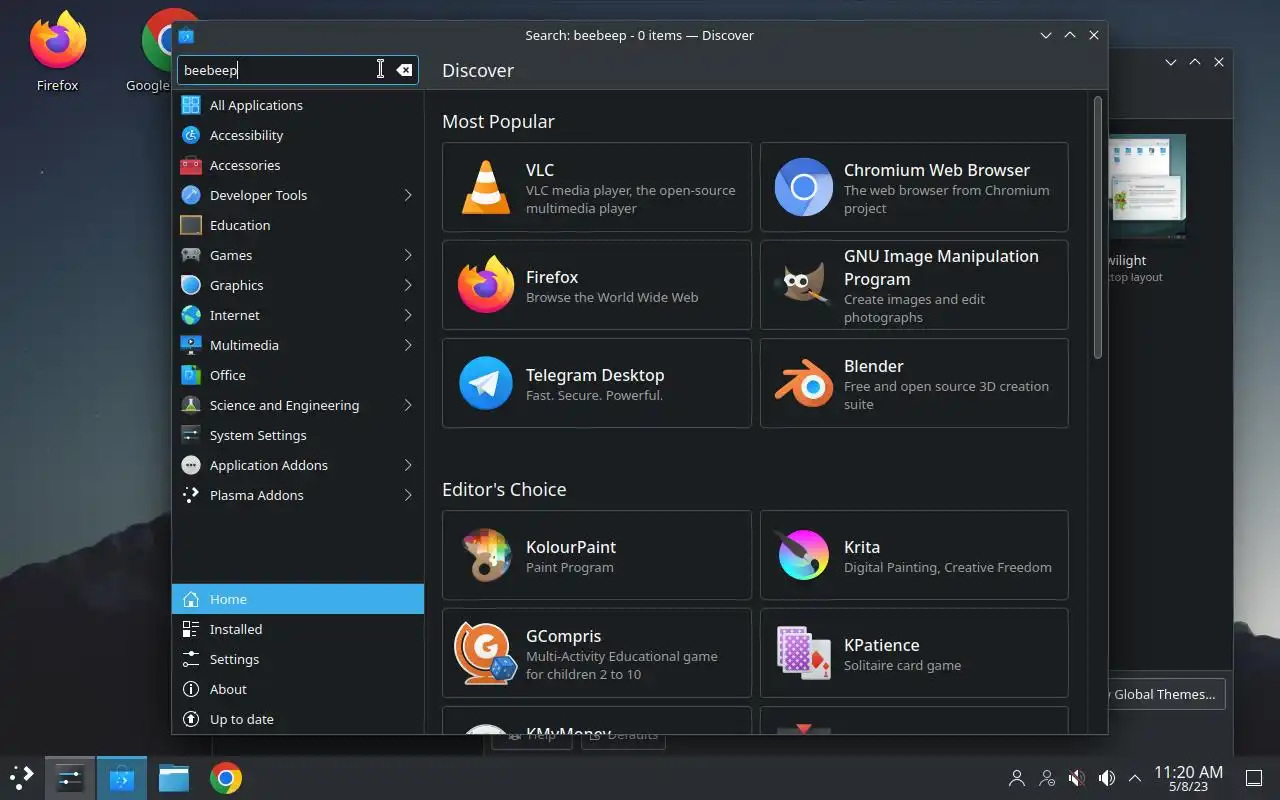Click the GCompris app icon
Viewport: 1280px width, 800px height.
pos(486,653)
